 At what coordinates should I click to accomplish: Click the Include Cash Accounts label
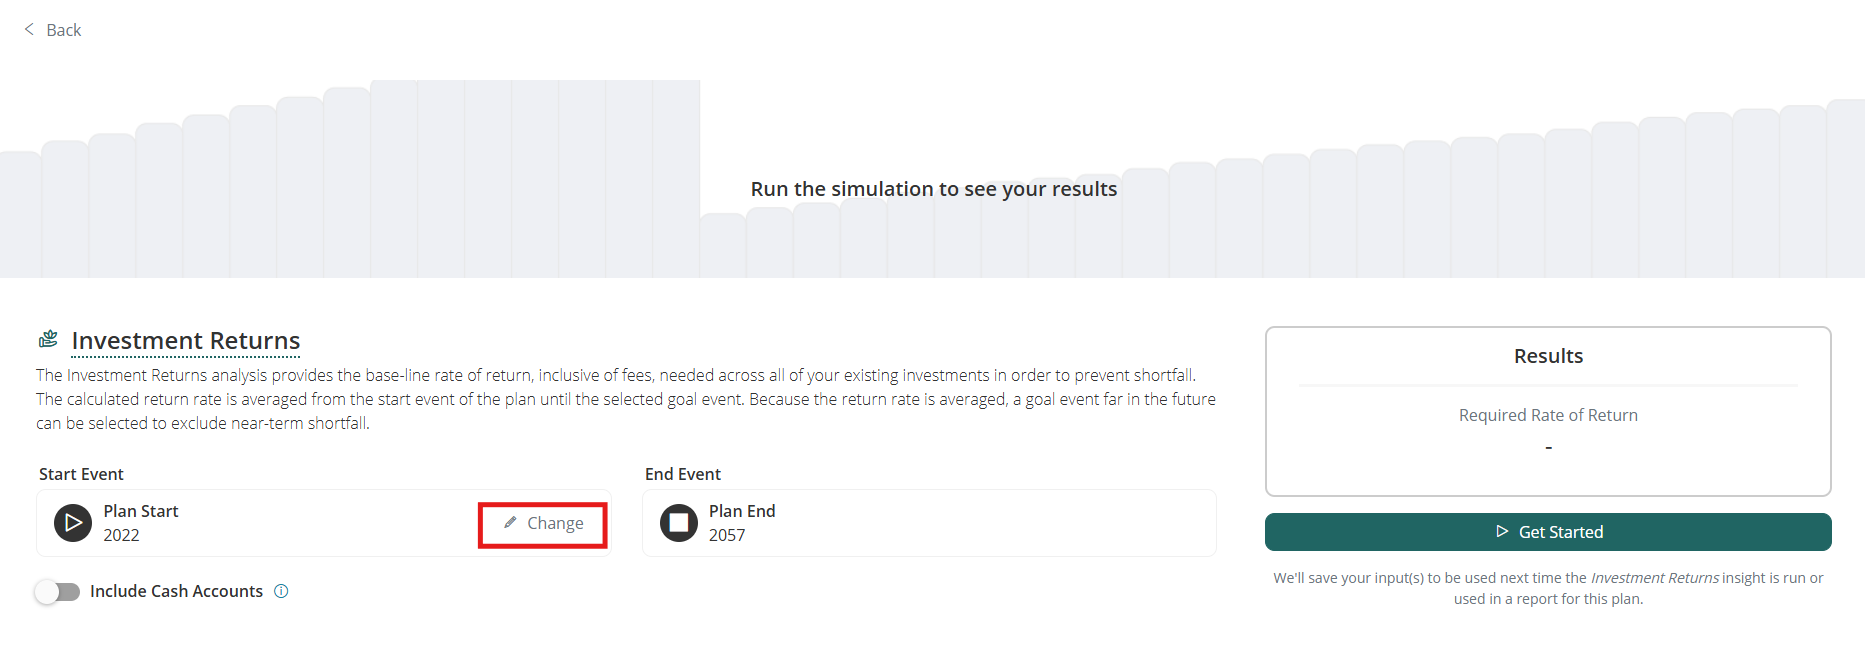[176, 591]
